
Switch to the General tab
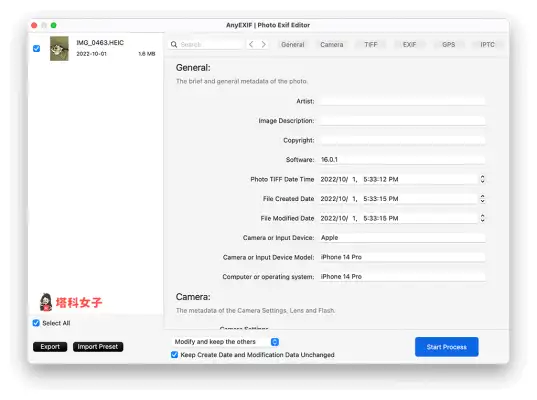click(x=292, y=45)
